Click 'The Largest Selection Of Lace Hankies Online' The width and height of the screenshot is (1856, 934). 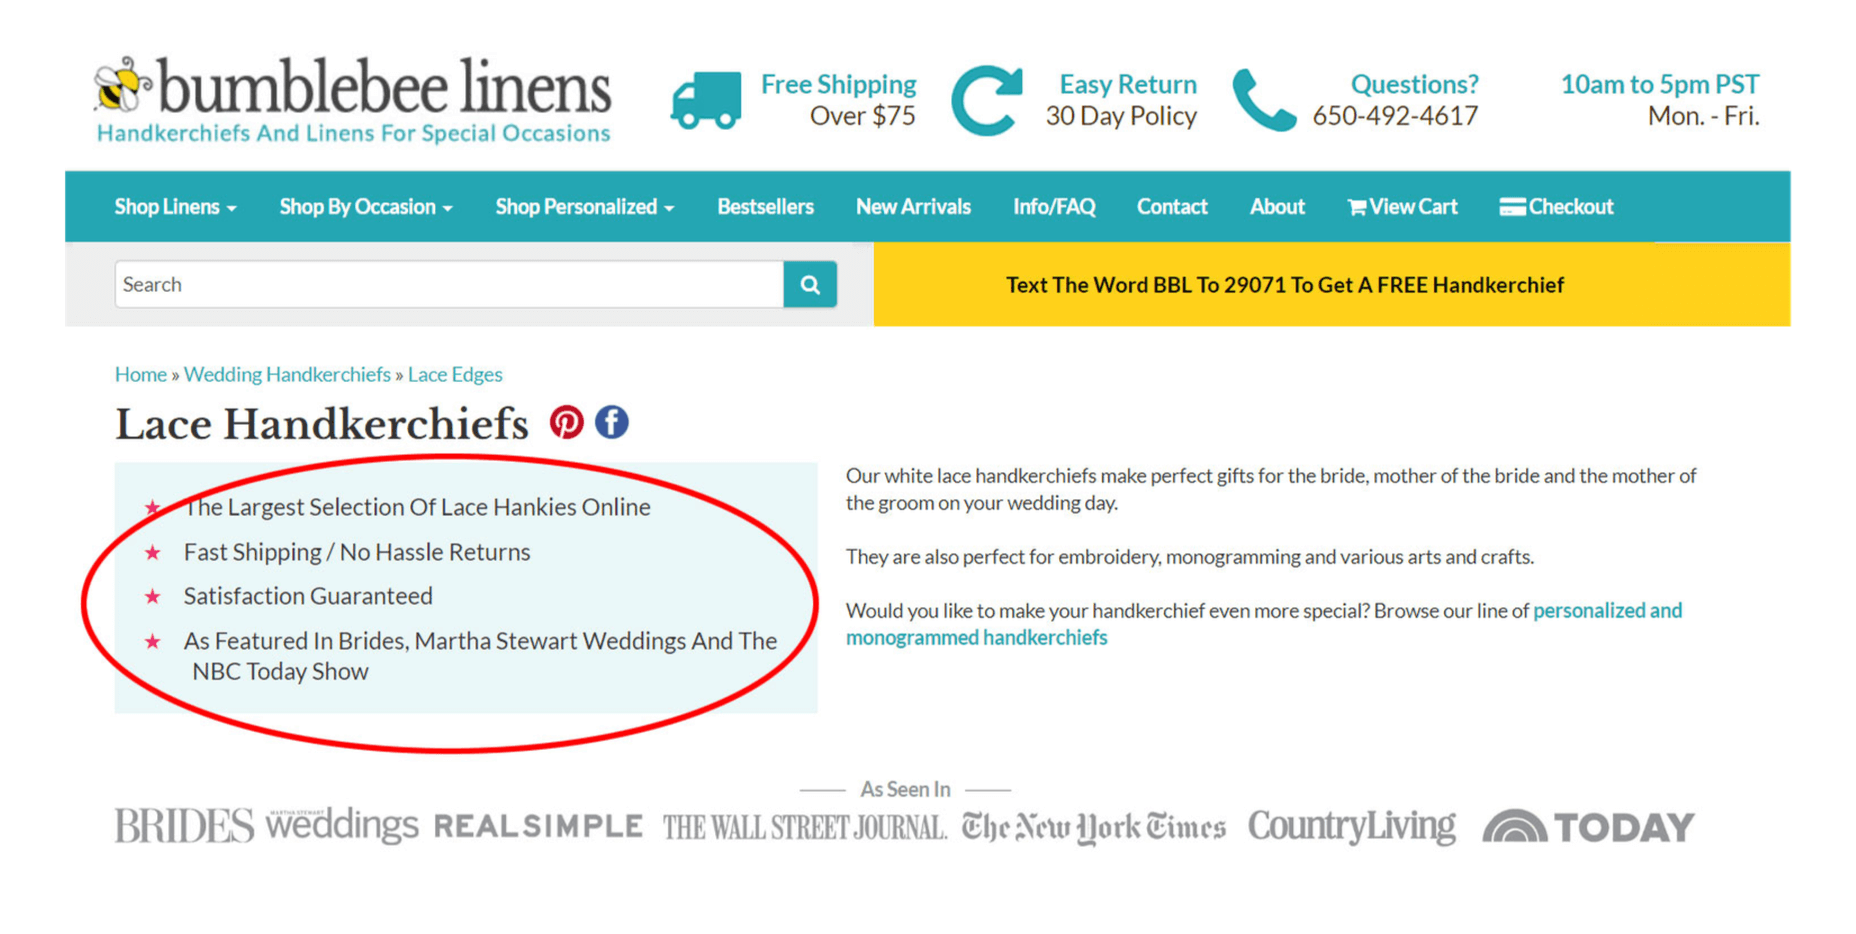pos(417,507)
